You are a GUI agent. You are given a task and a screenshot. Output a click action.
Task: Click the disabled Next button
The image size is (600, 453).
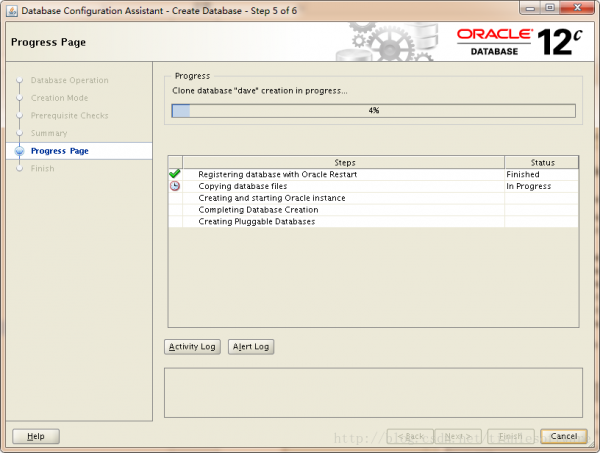tap(458, 436)
